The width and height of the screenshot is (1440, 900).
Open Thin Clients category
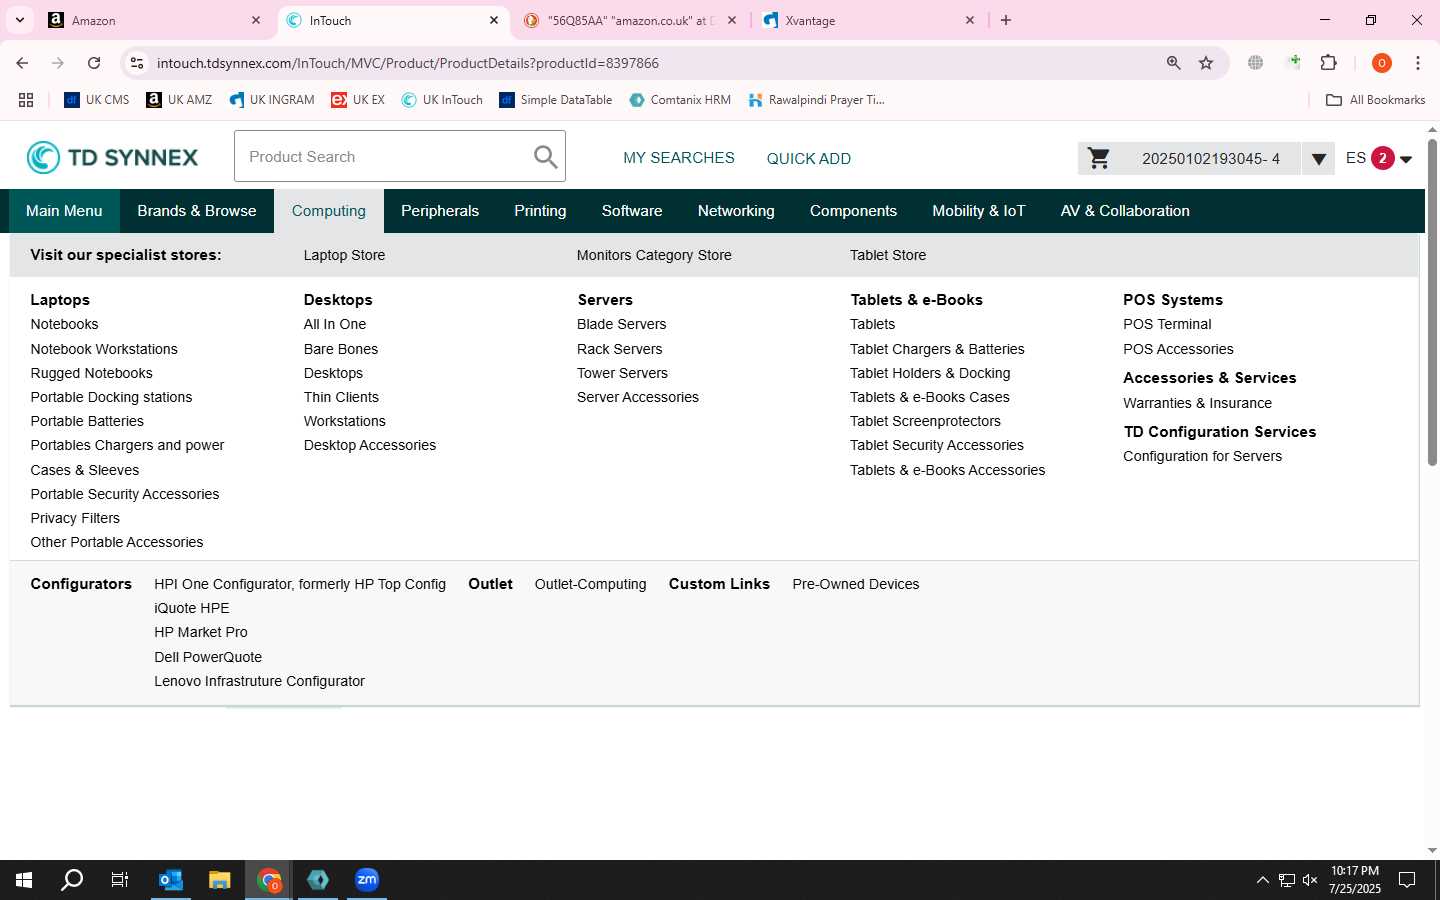[341, 397]
